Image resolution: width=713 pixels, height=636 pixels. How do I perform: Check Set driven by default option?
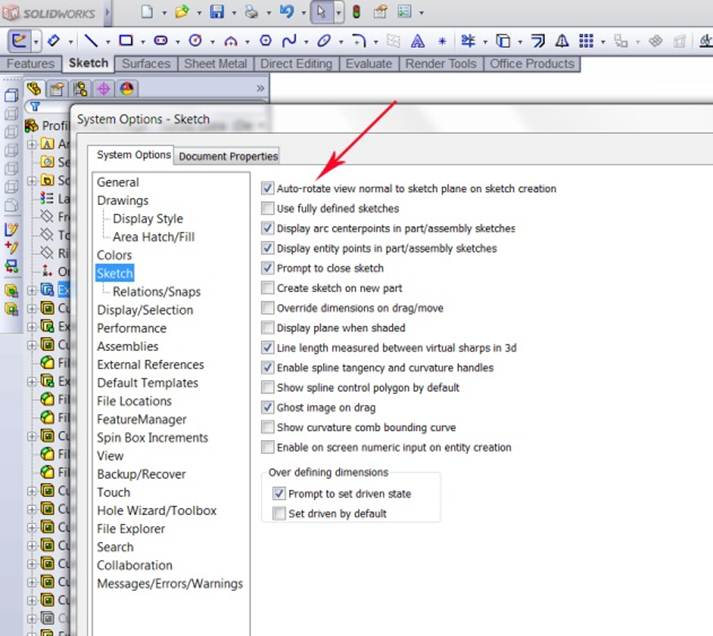[279, 513]
